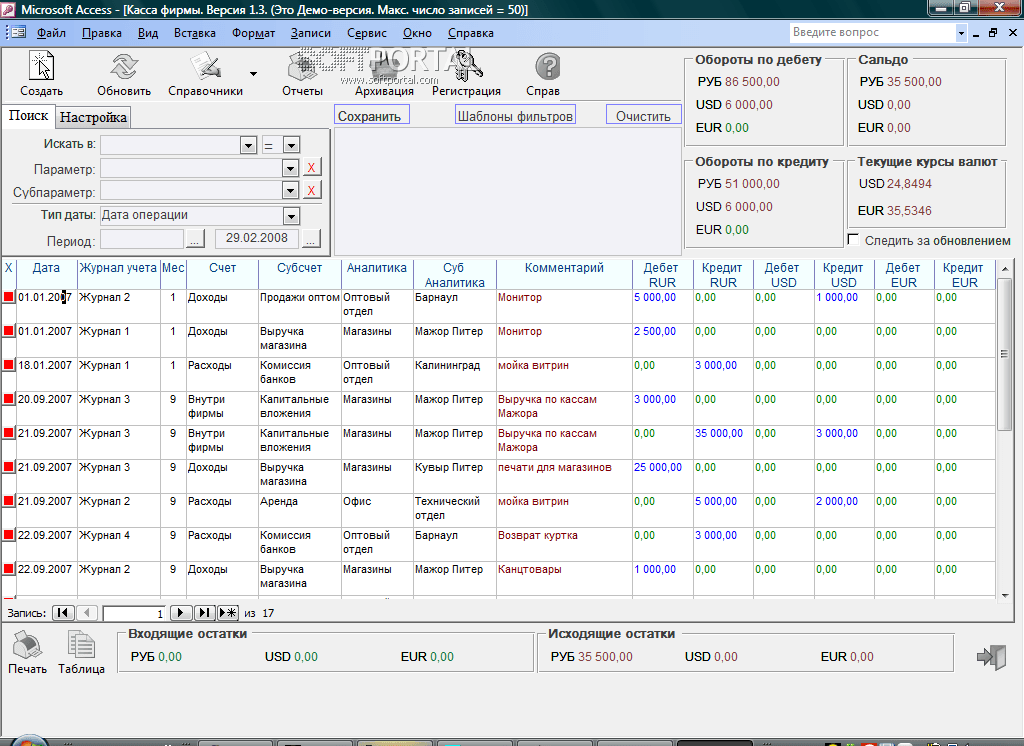
Task: Expand the Параметр combo box
Action: coord(291,169)
